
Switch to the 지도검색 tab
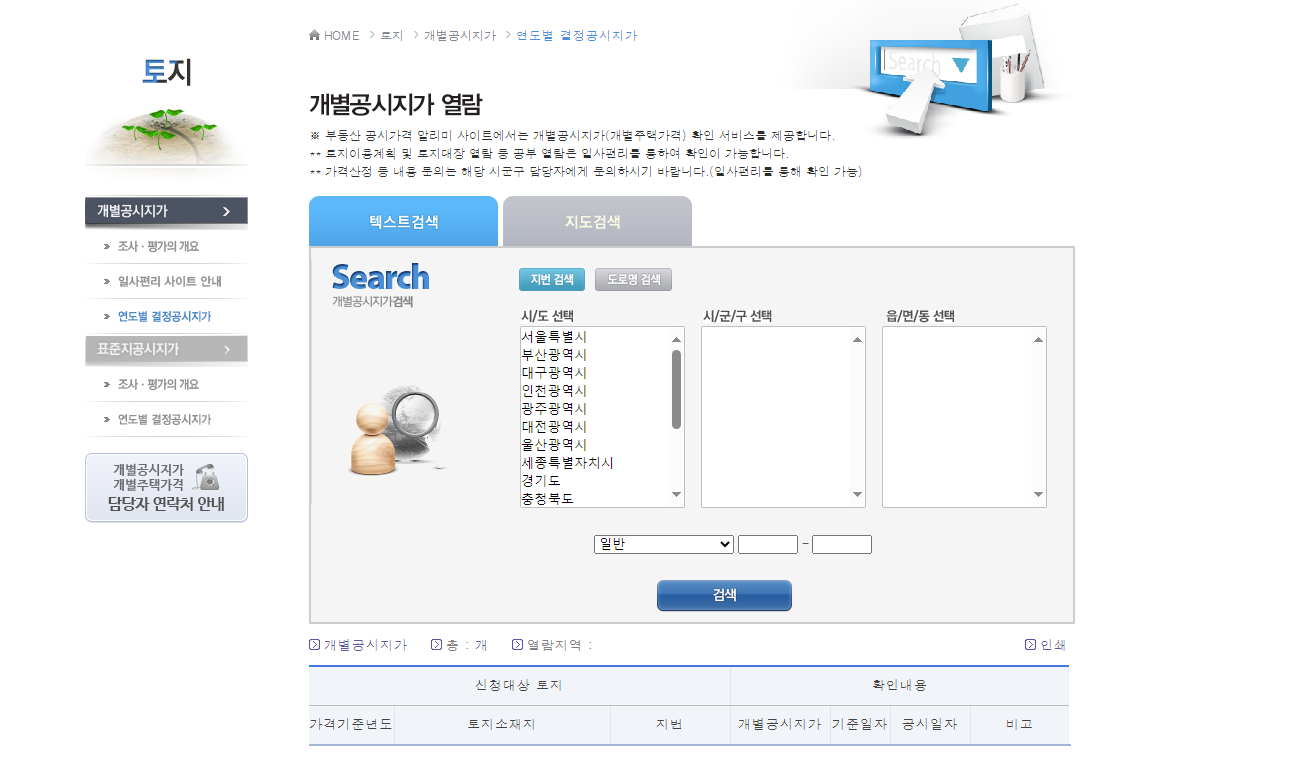[x=595, y=221]
